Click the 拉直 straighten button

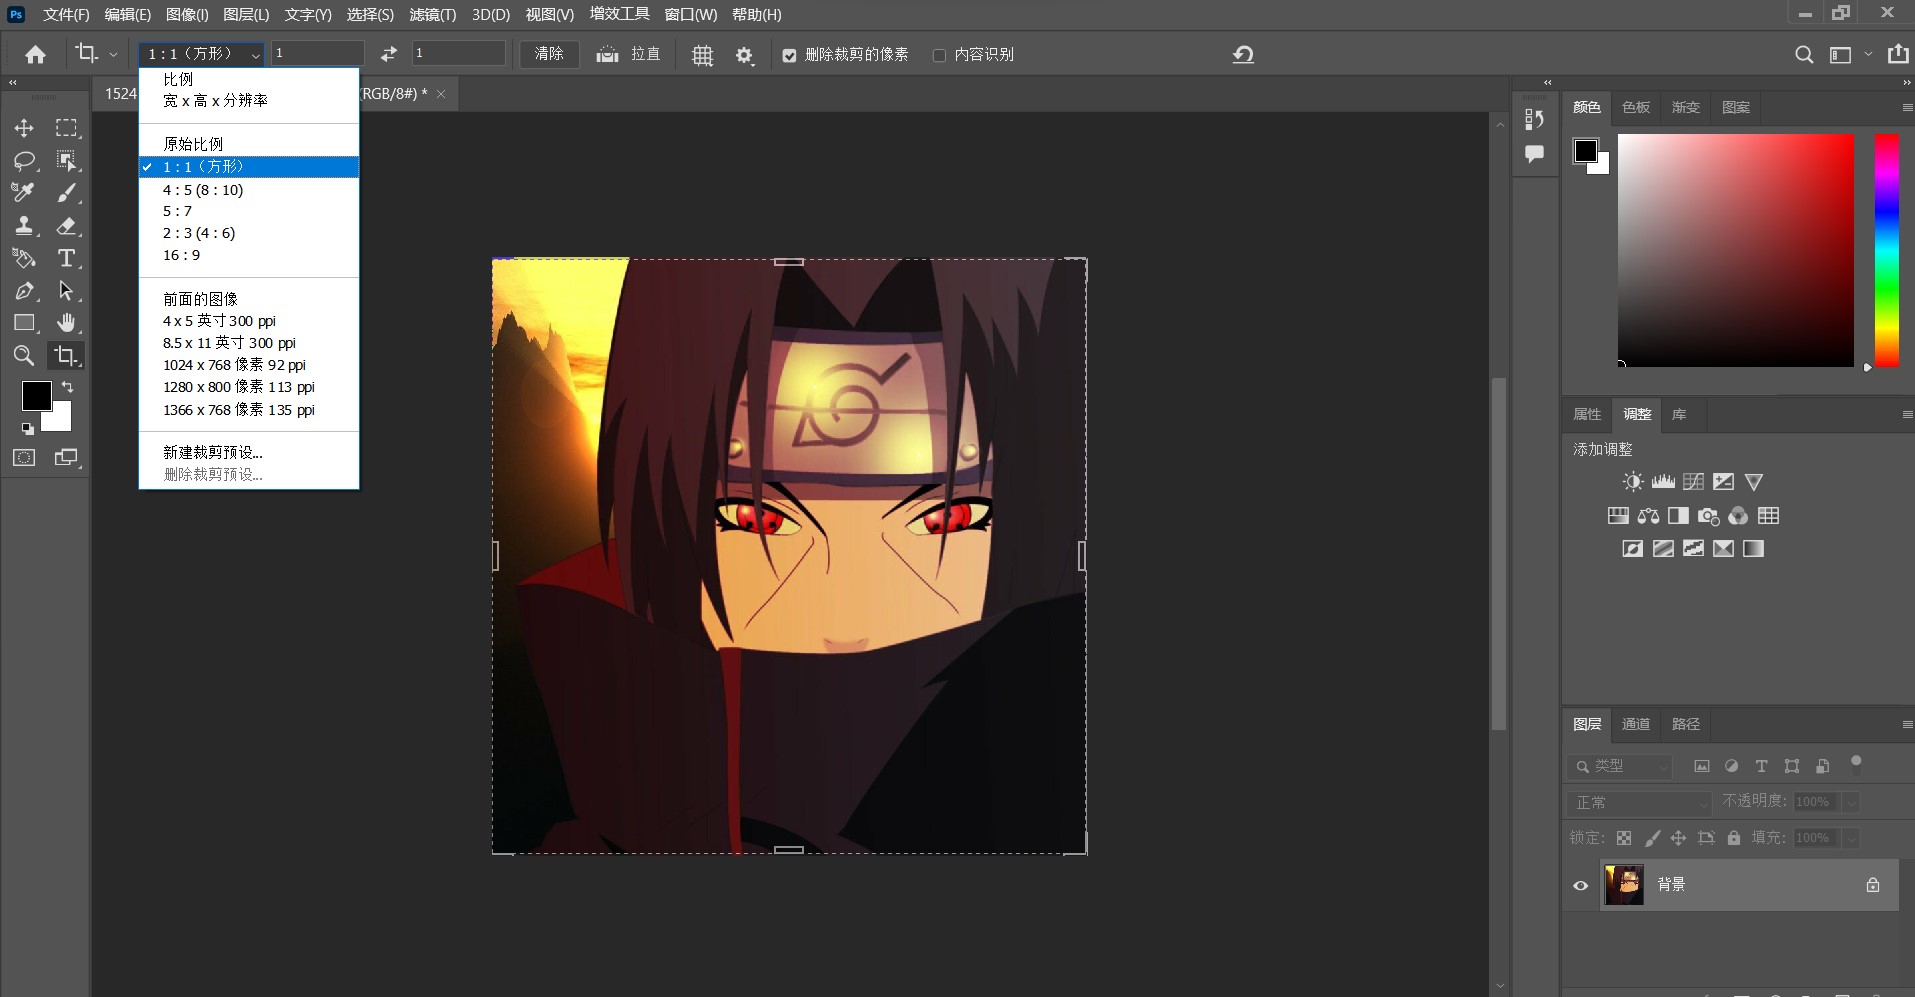(629, 55)
